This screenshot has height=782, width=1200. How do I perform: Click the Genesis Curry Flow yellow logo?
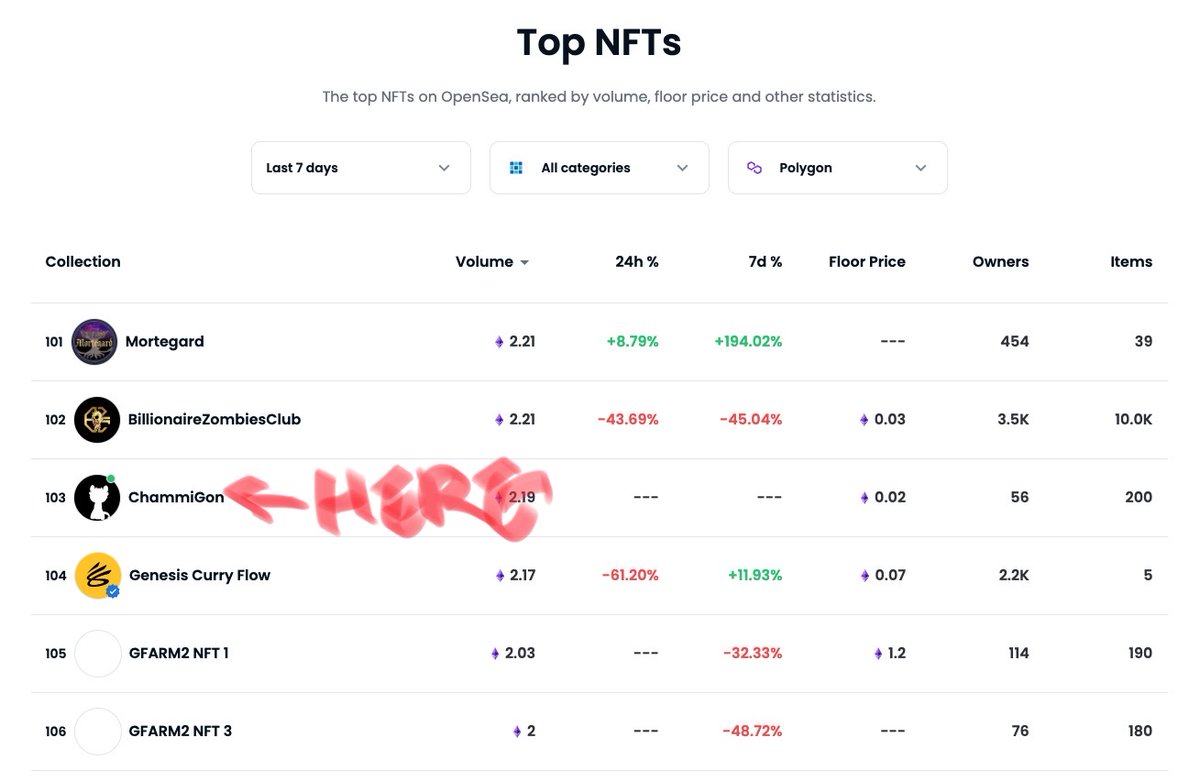[96, 575]
